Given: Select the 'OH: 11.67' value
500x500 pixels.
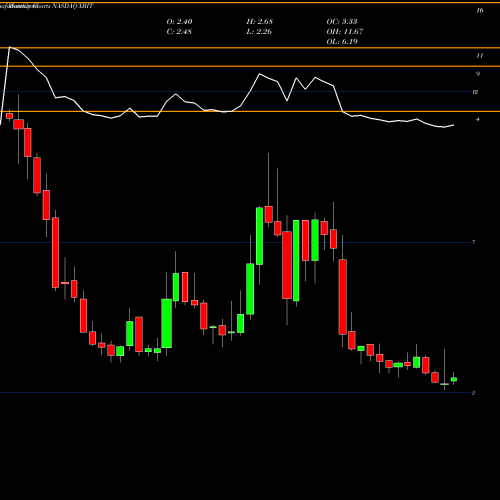Looking at the screenshot, I should [345, 32].
